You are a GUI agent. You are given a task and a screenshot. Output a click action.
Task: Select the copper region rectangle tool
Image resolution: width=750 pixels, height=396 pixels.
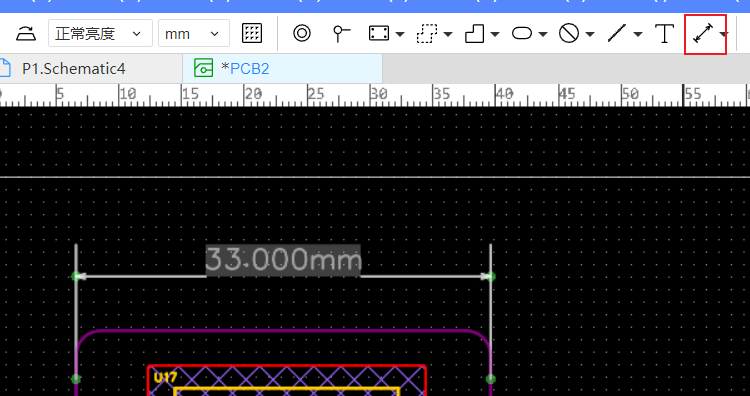click(379, 33)
